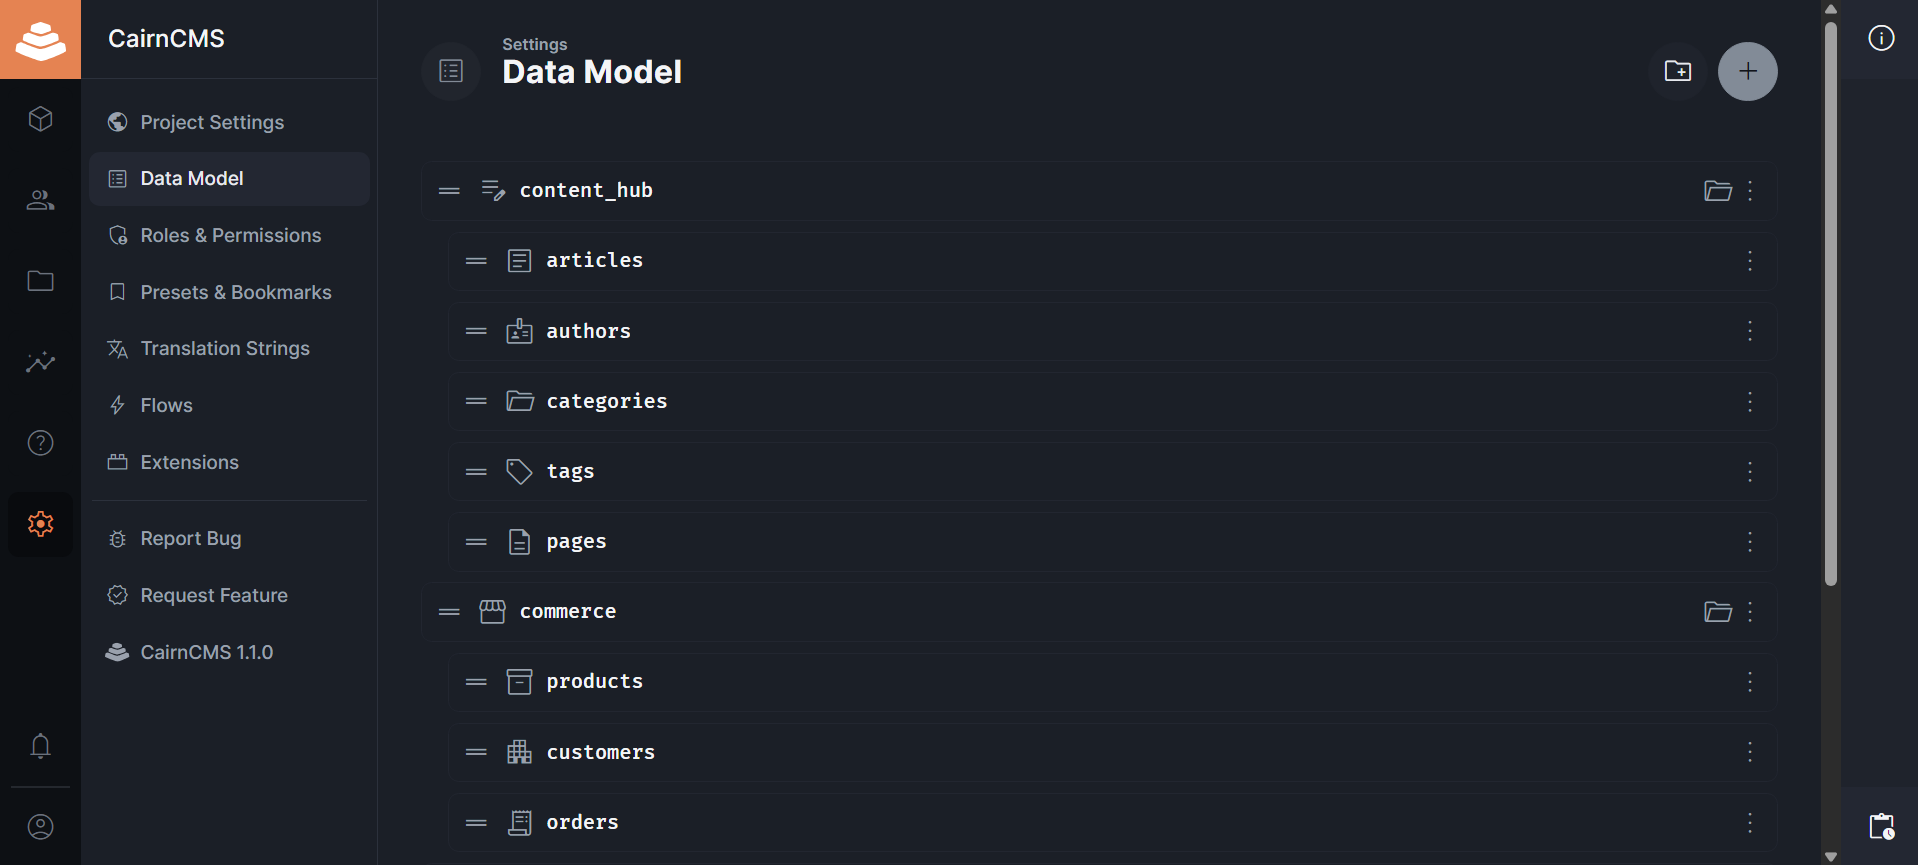Screen dimensions: 1918x865
Task: Grab the content_hub drag handle
Action: (449, 191)
